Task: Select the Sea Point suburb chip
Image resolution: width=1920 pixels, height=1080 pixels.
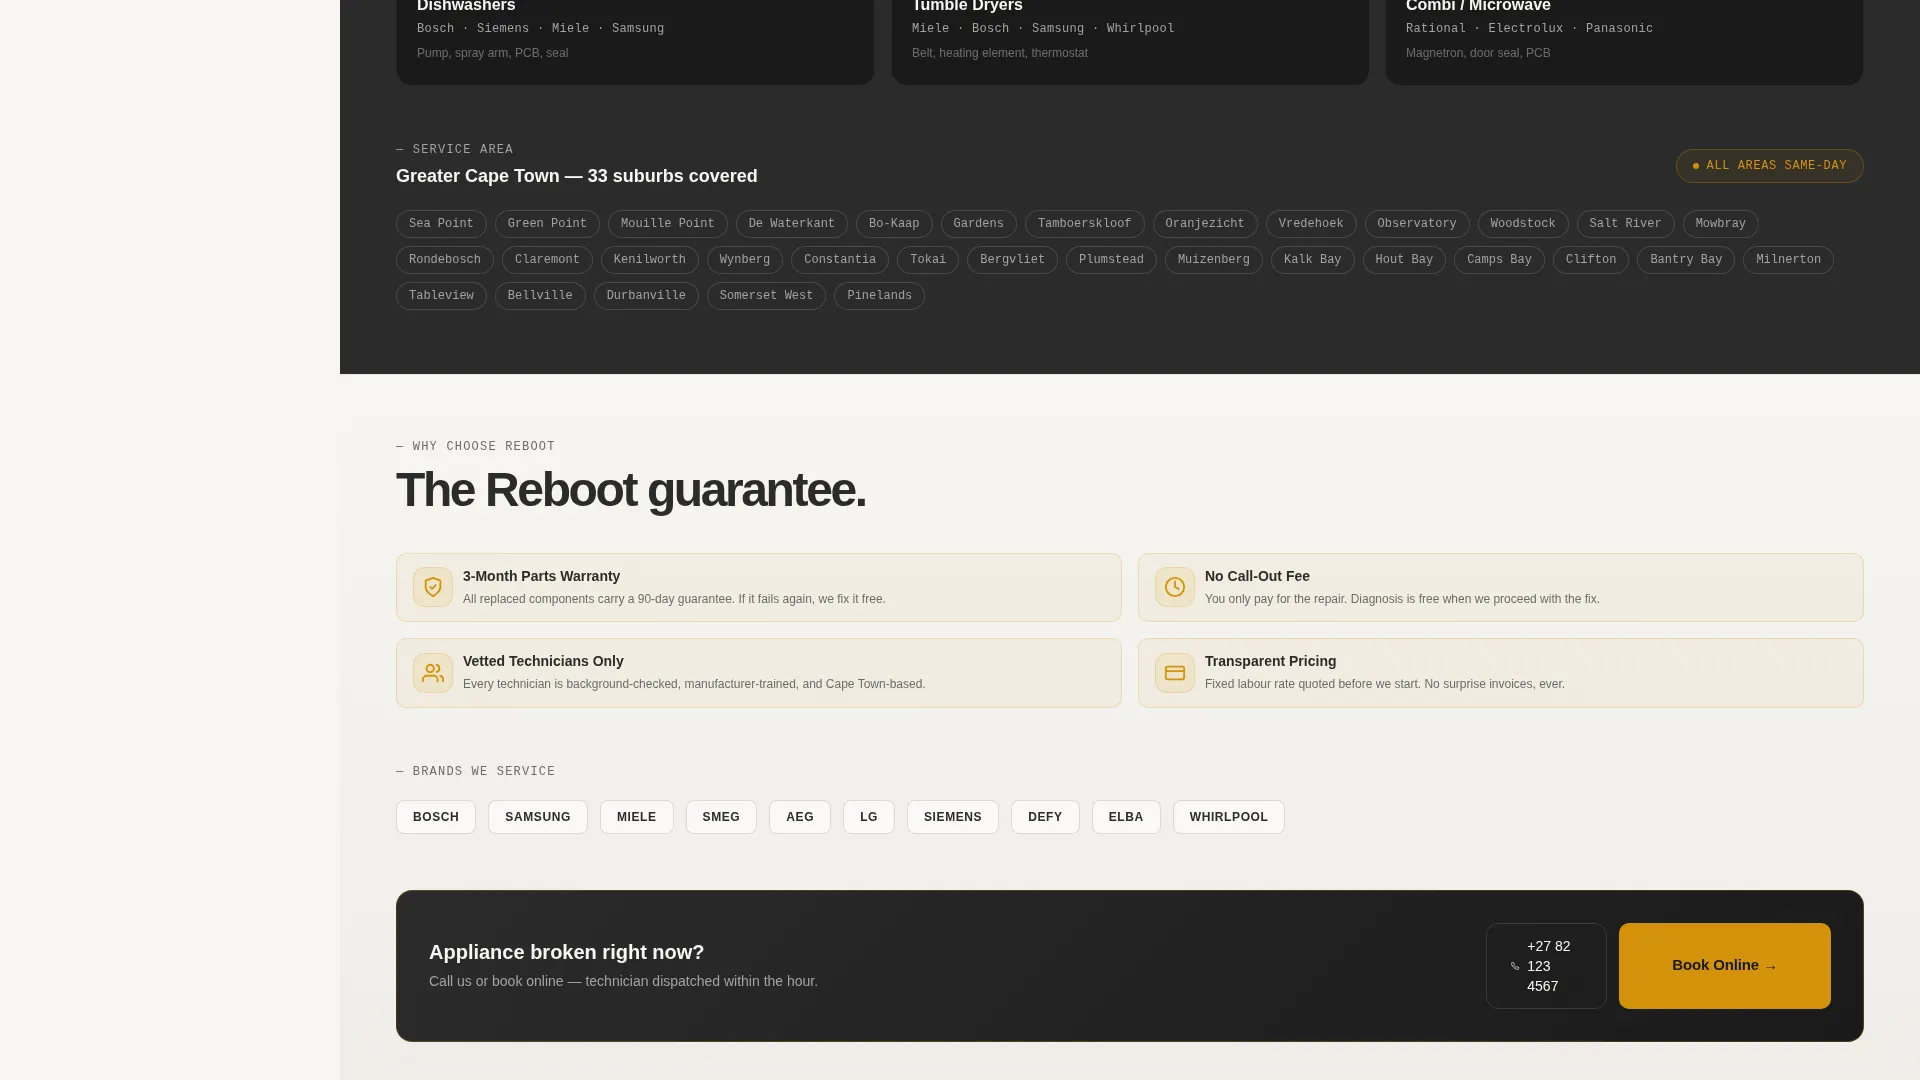Action: 441,224
